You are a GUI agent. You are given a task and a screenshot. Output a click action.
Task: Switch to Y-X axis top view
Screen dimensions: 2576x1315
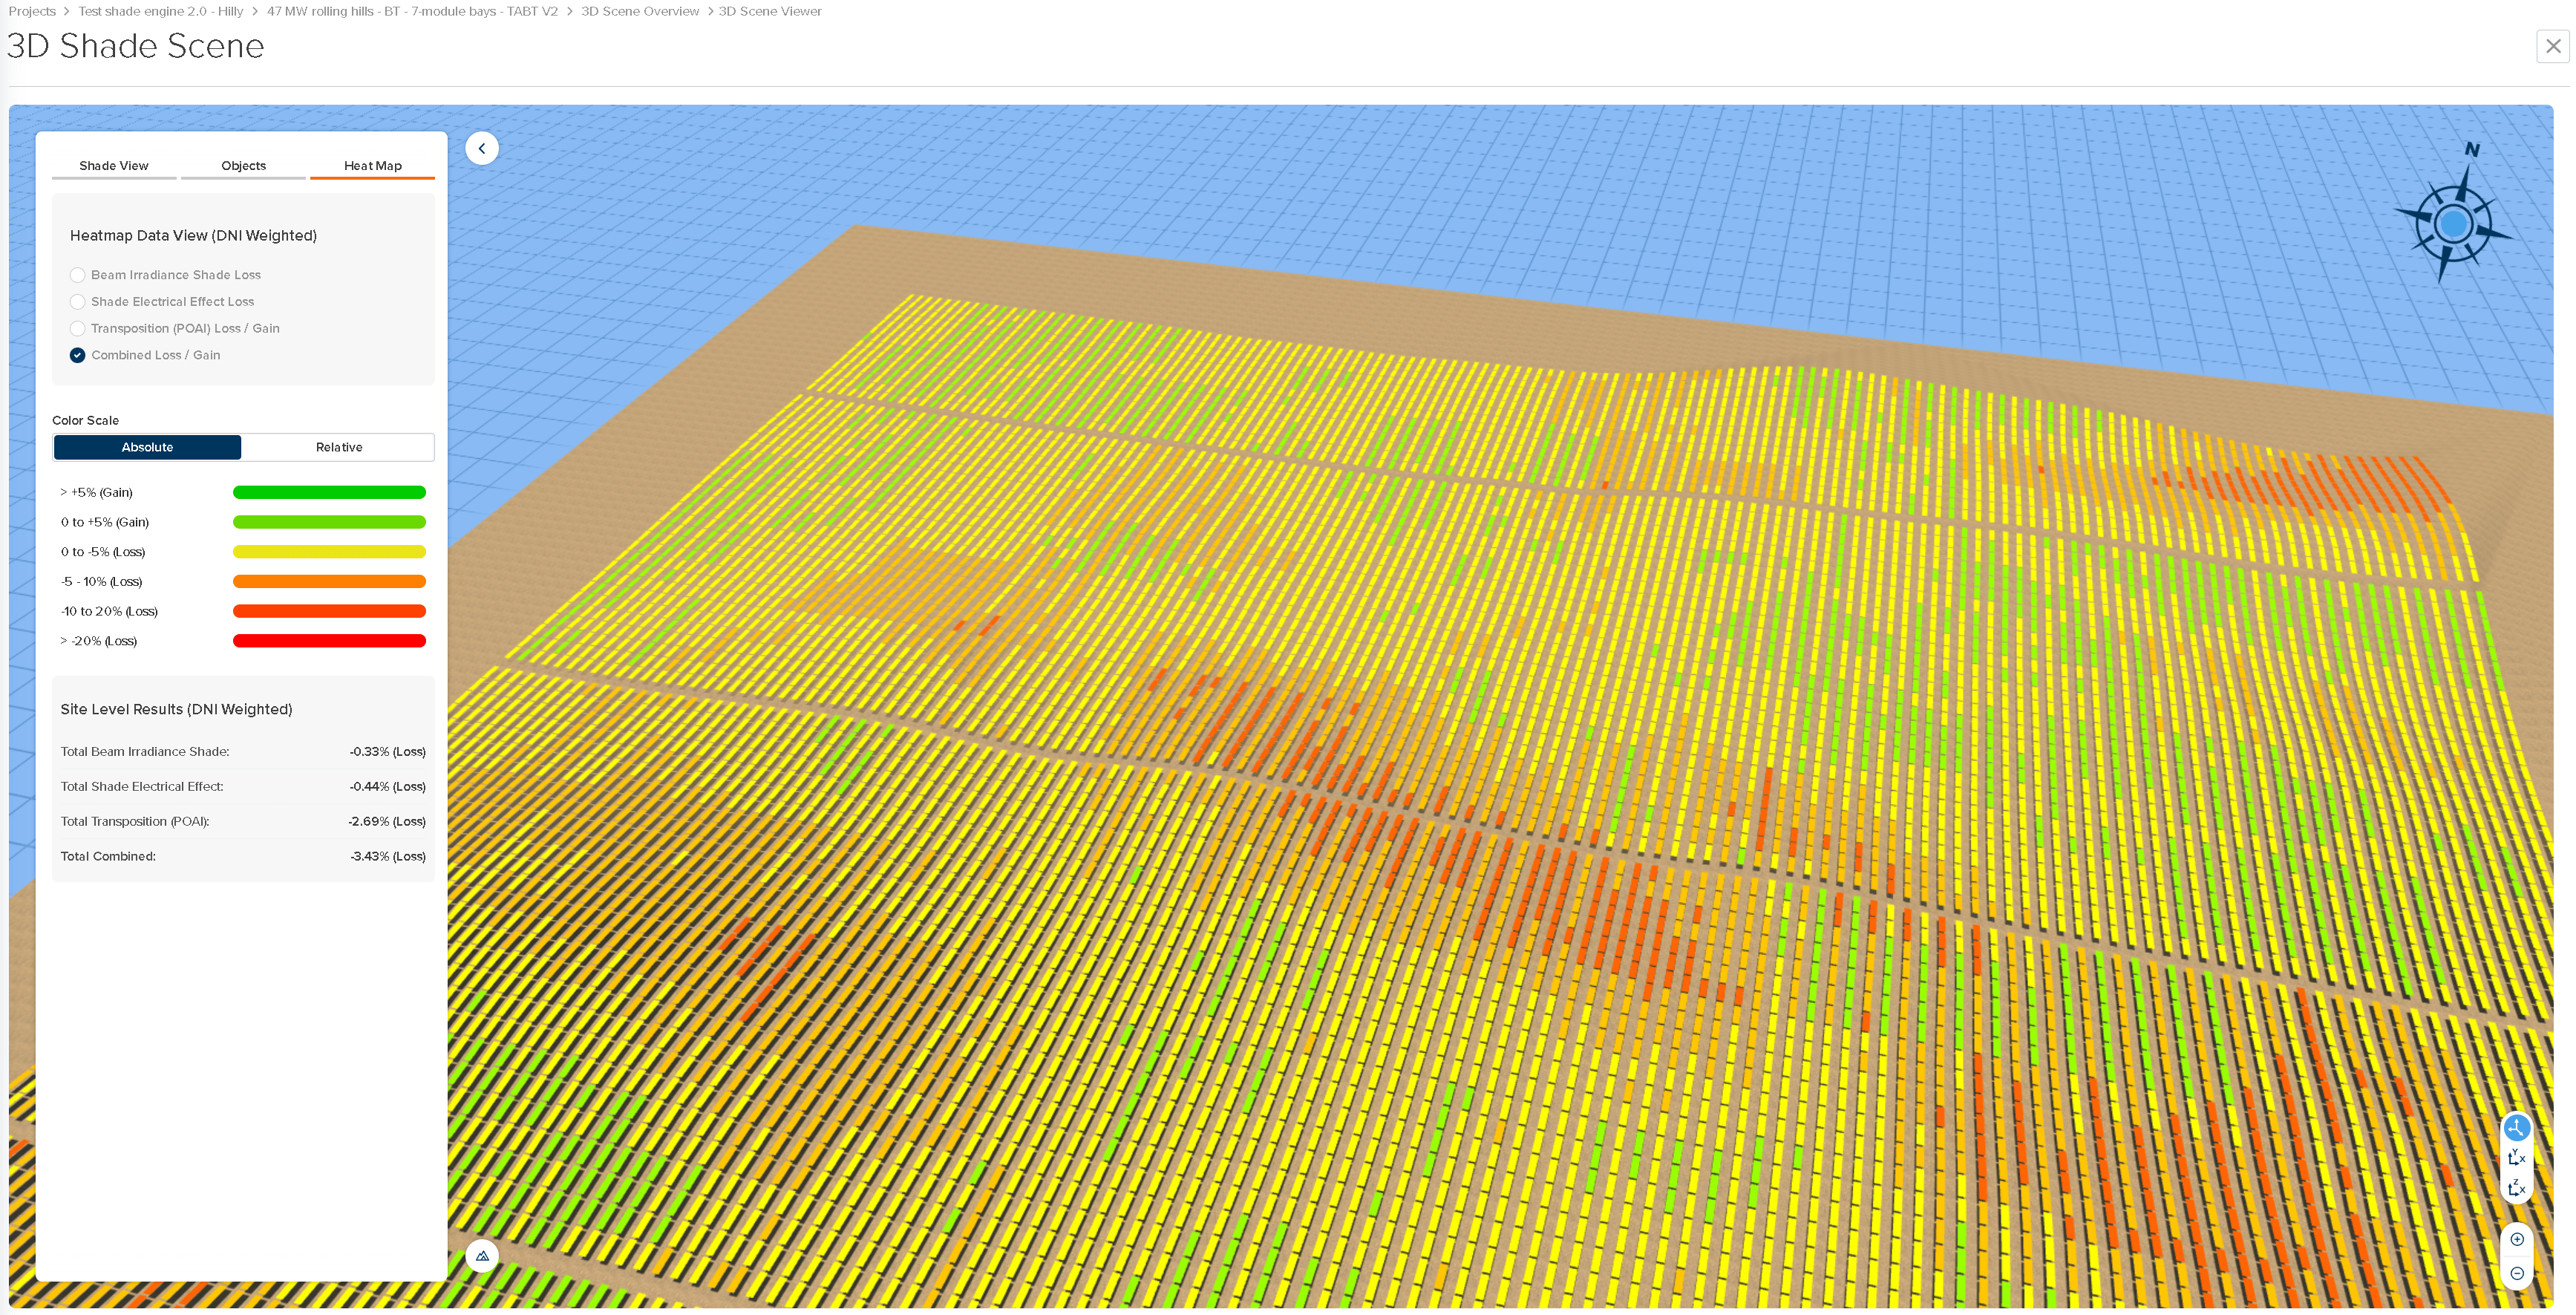pos(2516,1158)
